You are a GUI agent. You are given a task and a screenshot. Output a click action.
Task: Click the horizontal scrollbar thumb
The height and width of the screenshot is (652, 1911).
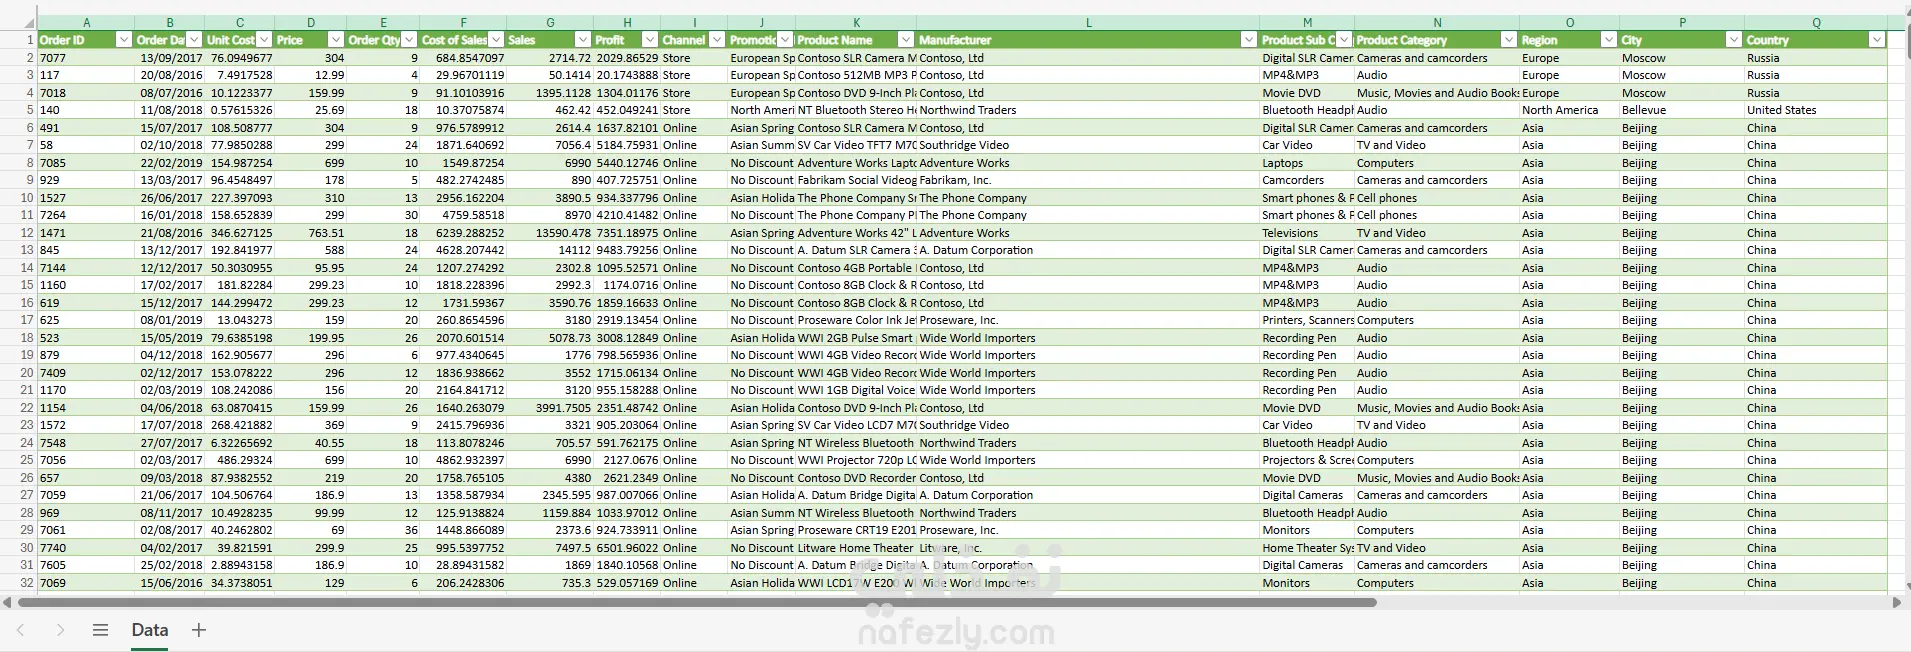point(697,602)
